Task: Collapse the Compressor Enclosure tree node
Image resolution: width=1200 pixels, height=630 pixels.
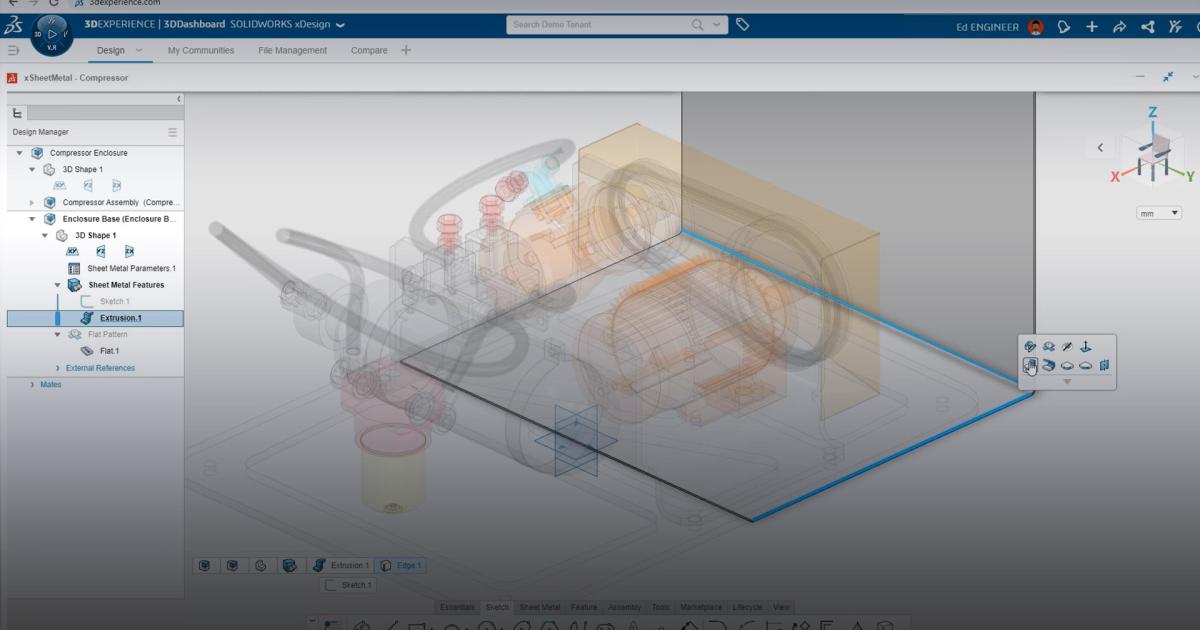Action: (19, 153)
